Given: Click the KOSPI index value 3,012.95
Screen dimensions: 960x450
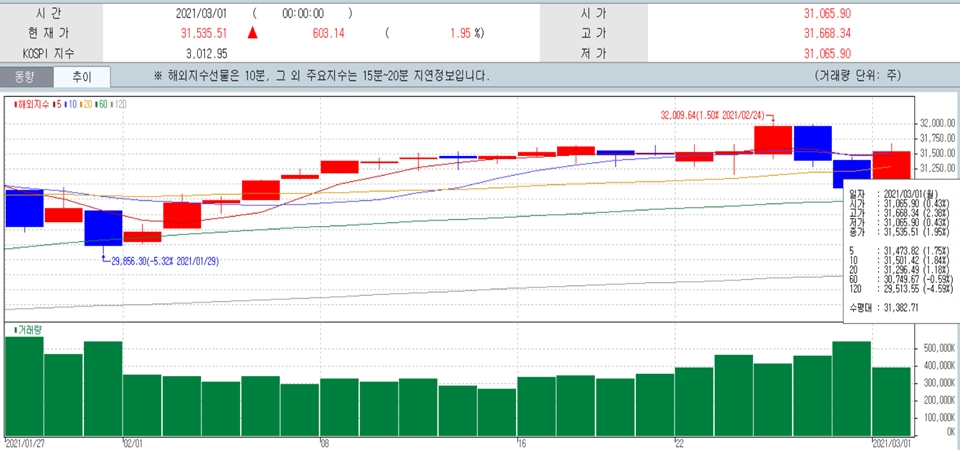Looking at the screenshot, I should pyautogui.click(x=207, y=54).
